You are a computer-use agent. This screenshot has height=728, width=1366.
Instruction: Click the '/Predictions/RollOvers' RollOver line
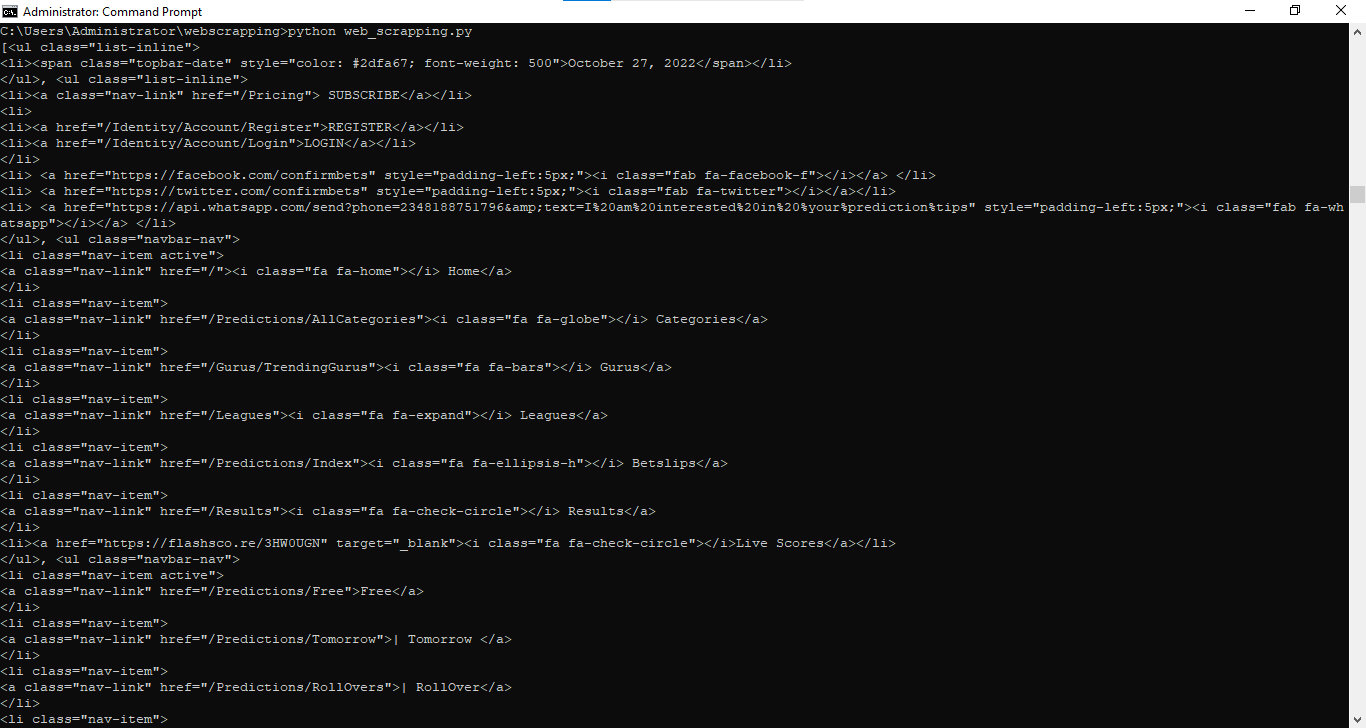pyautogui.click(x=256, y=687)
